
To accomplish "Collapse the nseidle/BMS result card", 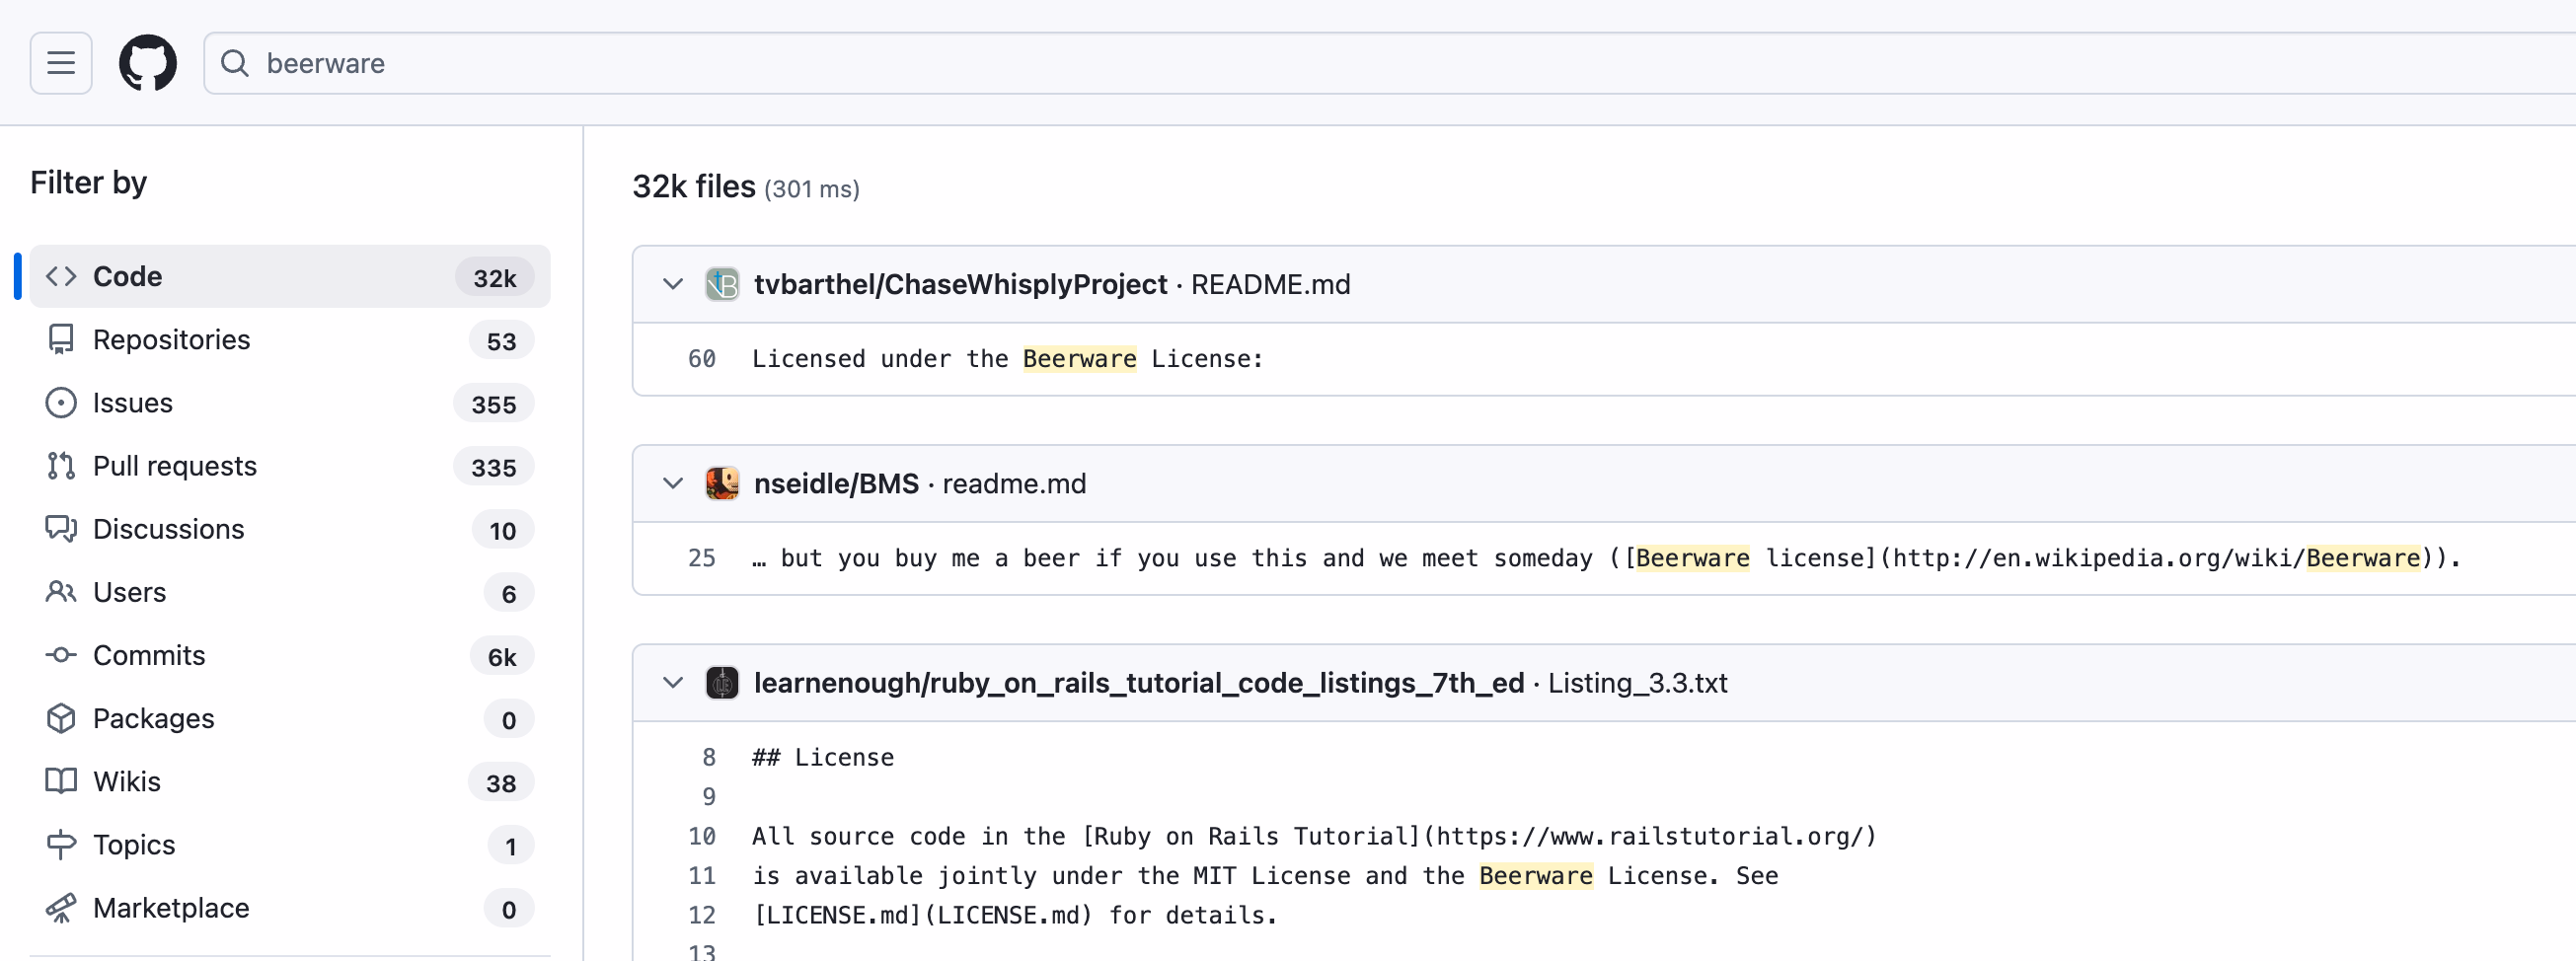I will 672,483.
